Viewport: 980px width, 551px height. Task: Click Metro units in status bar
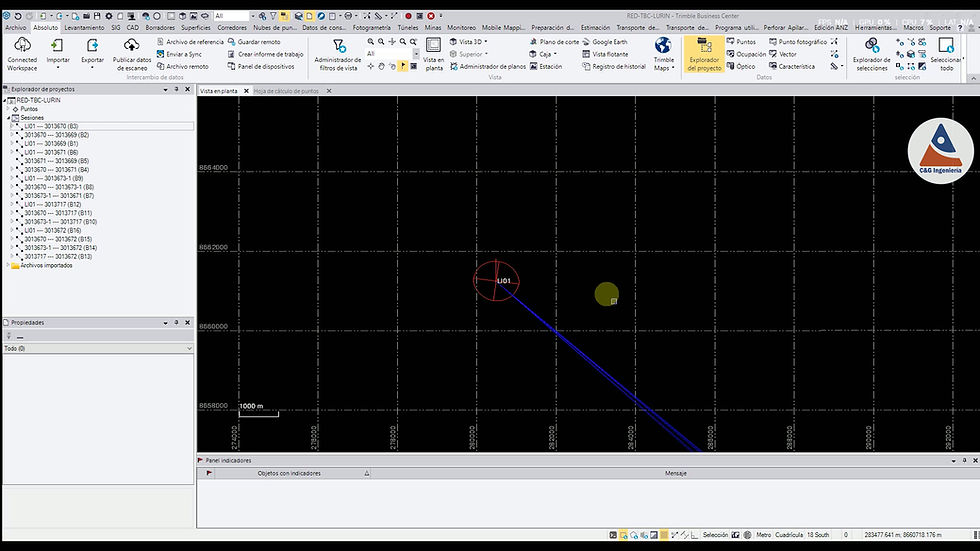[x=764, y=535]
